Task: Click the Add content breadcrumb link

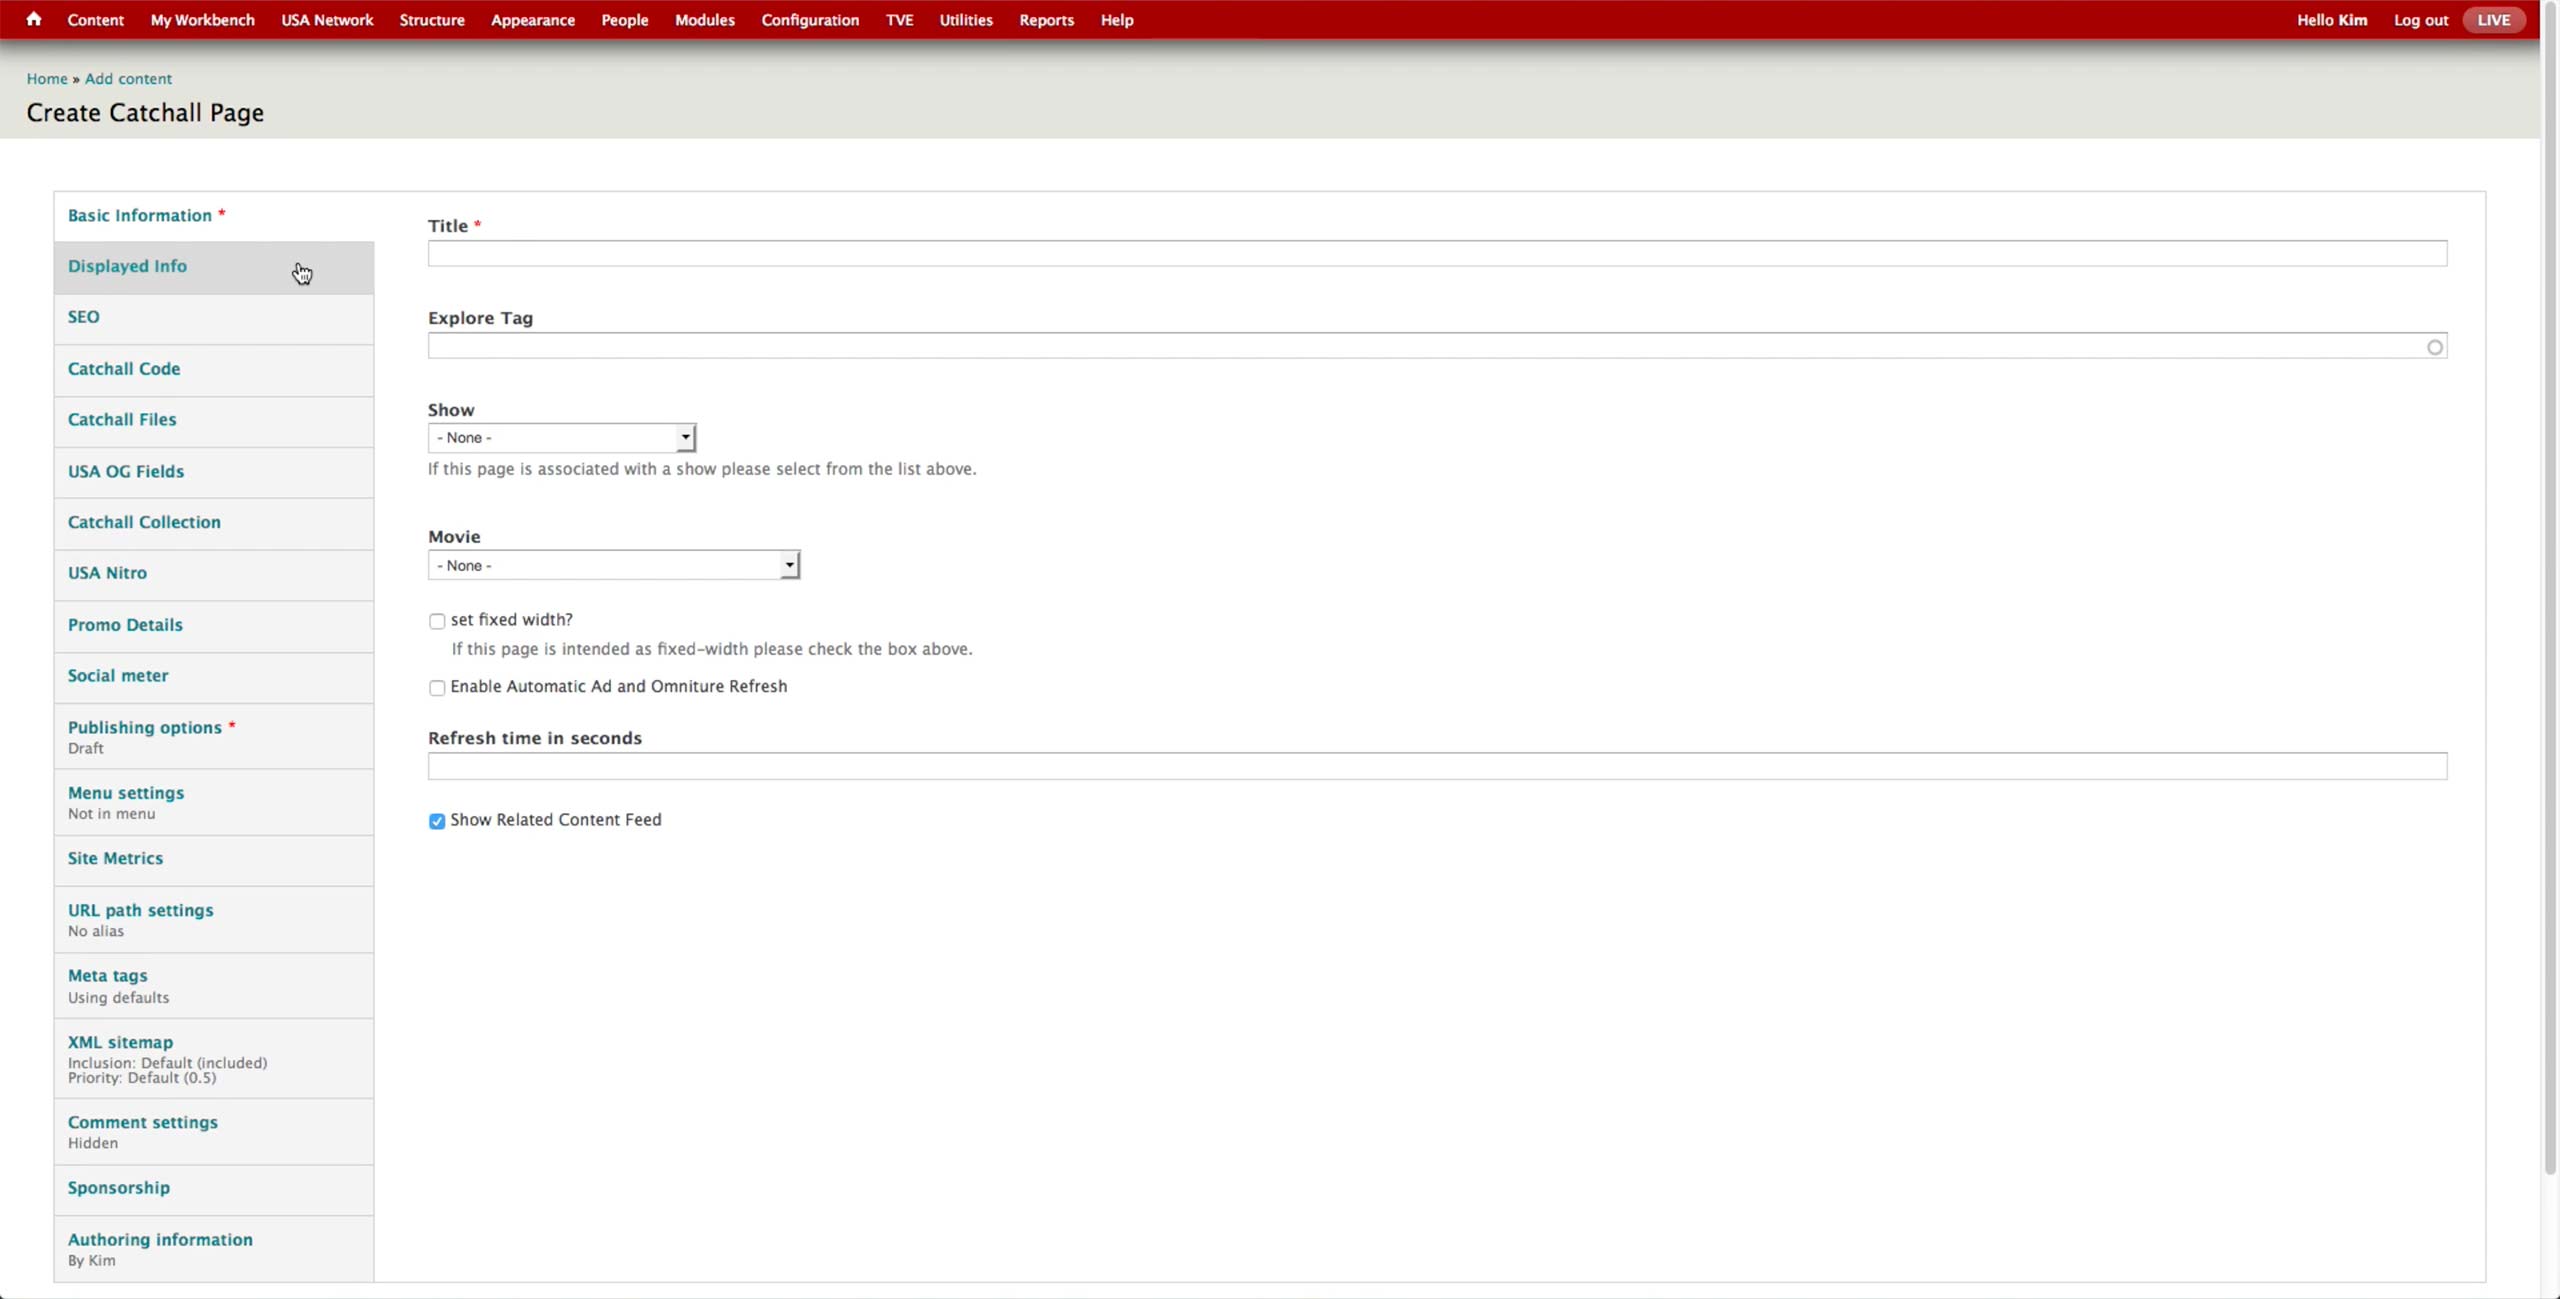Action: point(128,79)
